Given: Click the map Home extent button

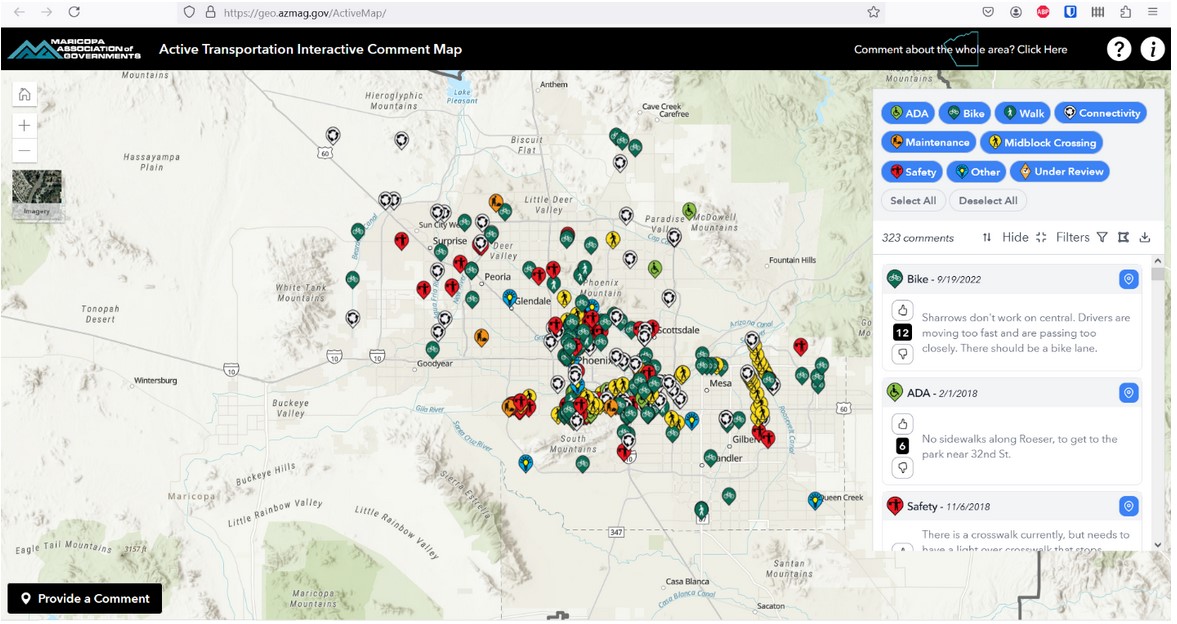Looking at the screenshot, I should pyautogui.click(x=25, y=95).
